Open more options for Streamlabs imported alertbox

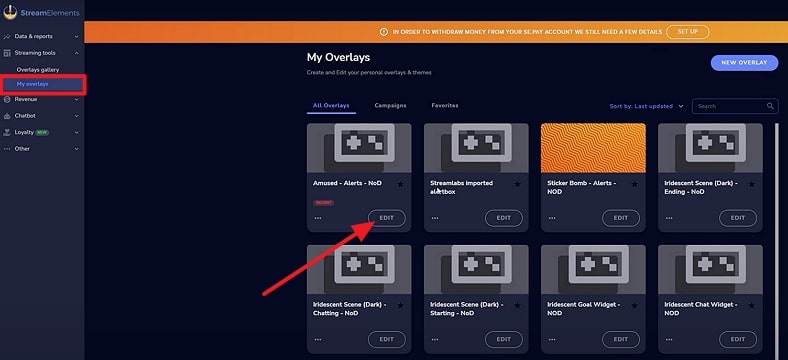(x=435, y=218)
